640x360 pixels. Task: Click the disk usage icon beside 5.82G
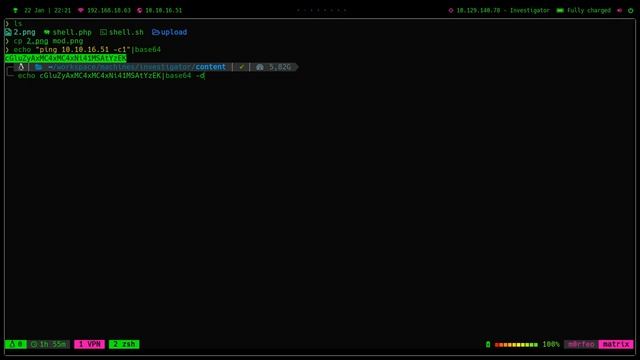tap(260, 67)
